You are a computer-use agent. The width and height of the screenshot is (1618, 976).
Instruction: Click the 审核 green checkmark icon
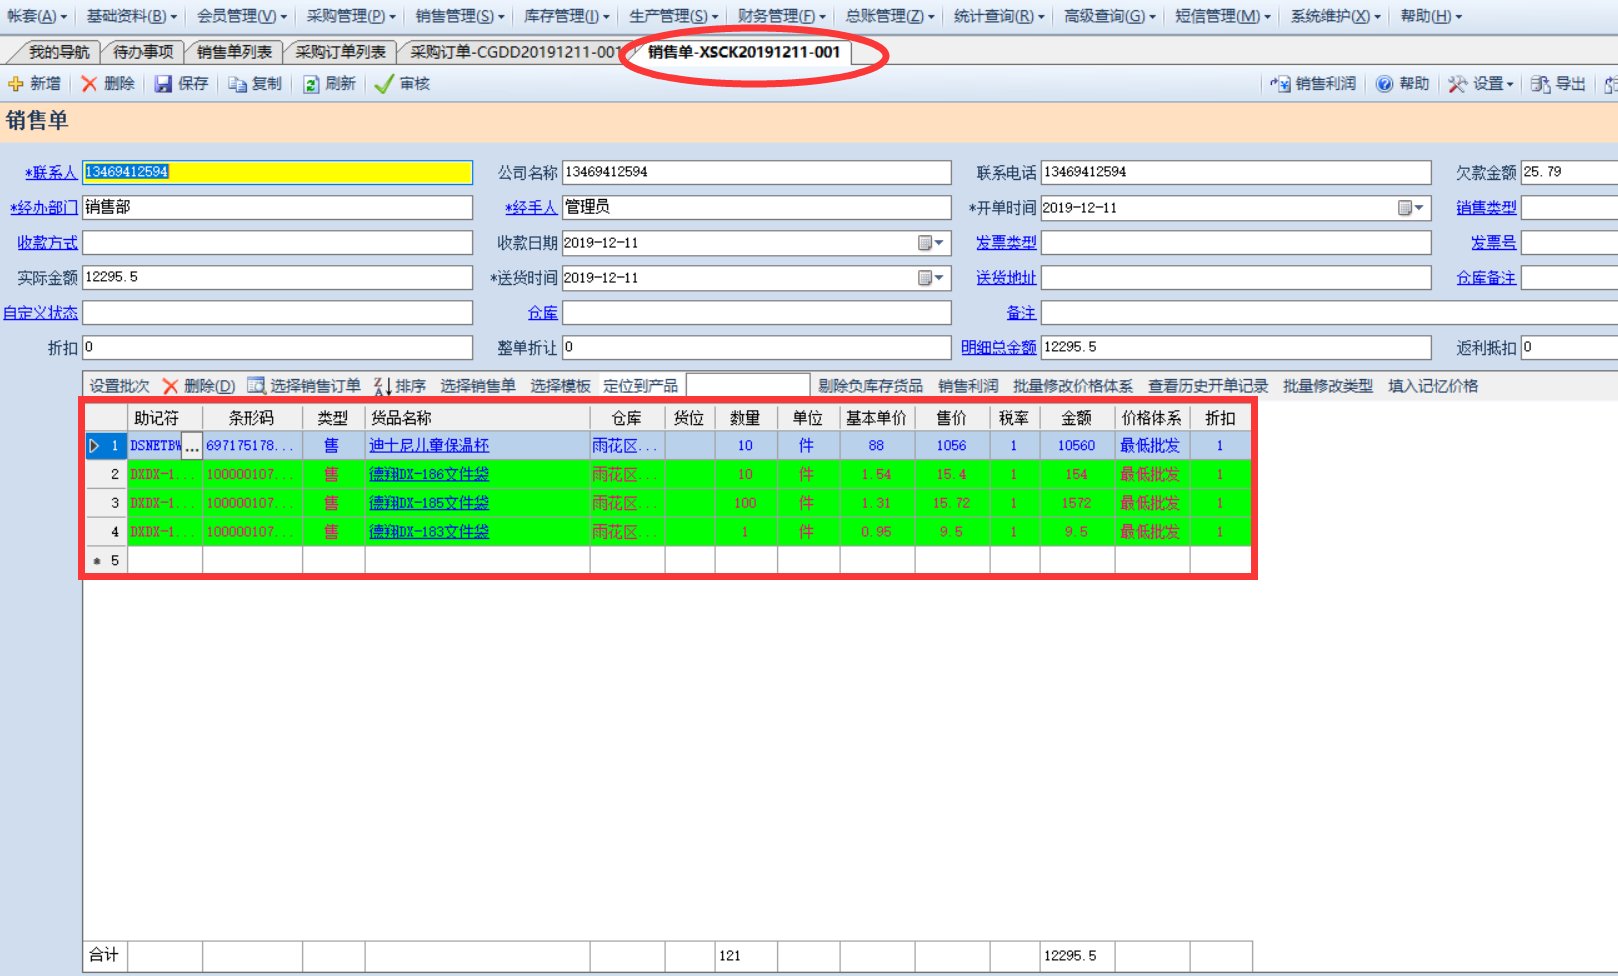(x=383, y=84)
